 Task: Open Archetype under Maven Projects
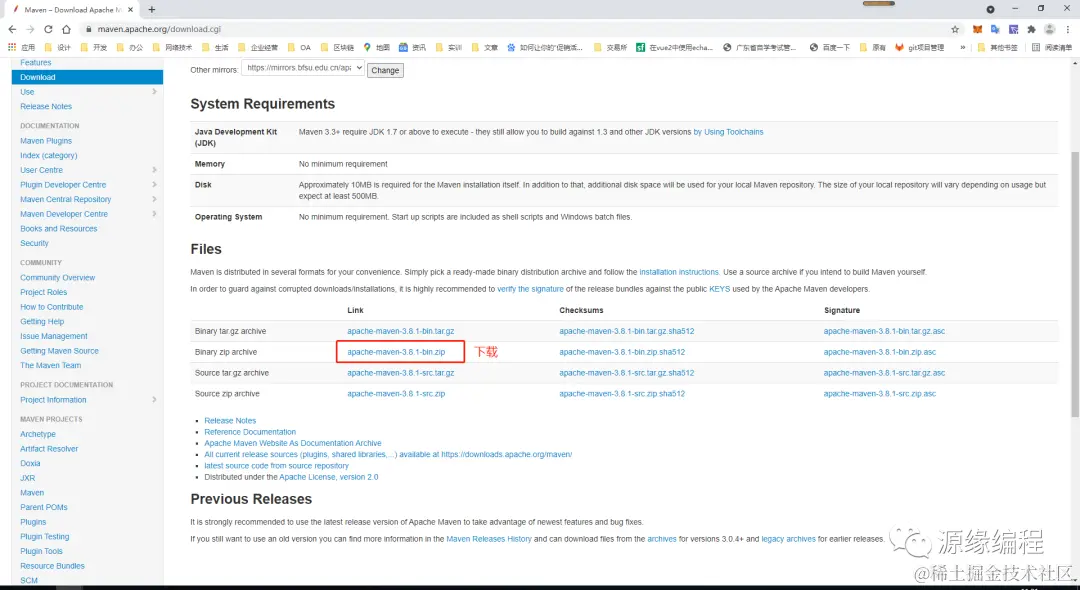(x=38, y=434)
